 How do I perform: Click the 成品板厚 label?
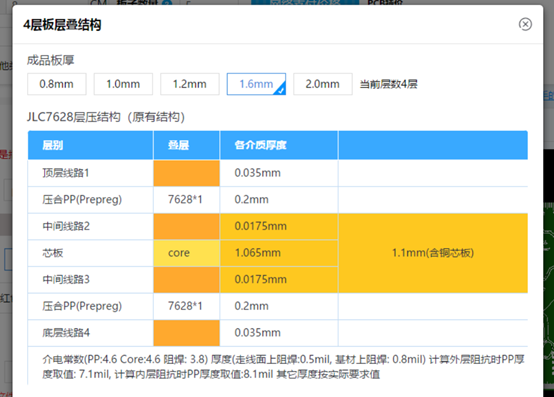(x=51, y=60)
